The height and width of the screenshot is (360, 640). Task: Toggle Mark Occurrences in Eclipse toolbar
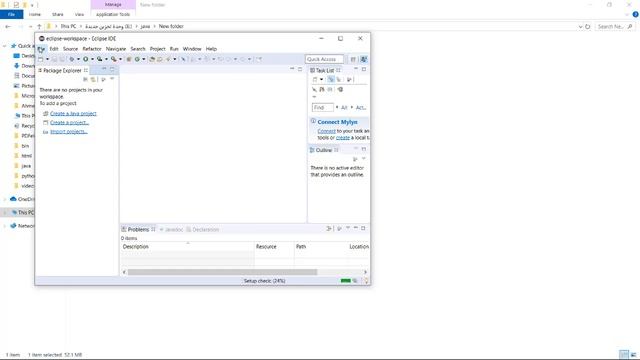click(x=183, y=59)
